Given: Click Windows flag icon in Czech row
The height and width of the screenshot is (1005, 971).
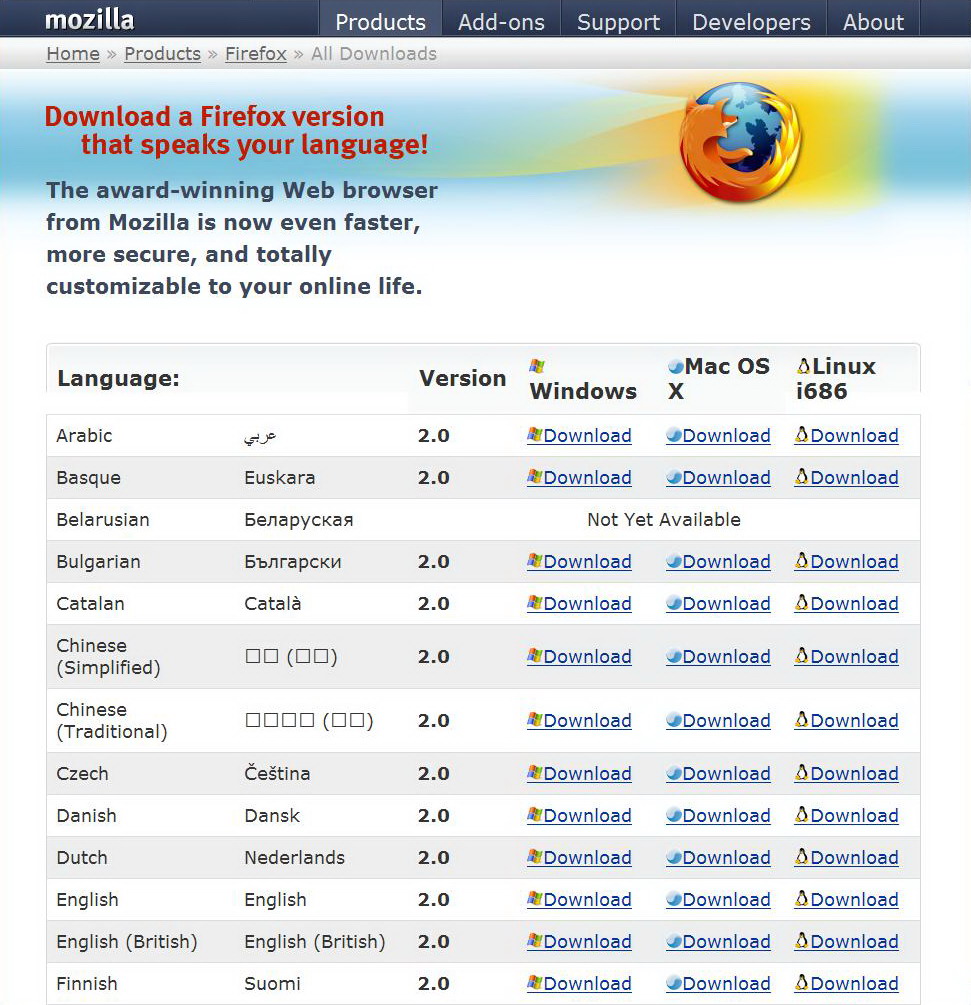Looking at the screenshot, I should click(x=535, y=773).
